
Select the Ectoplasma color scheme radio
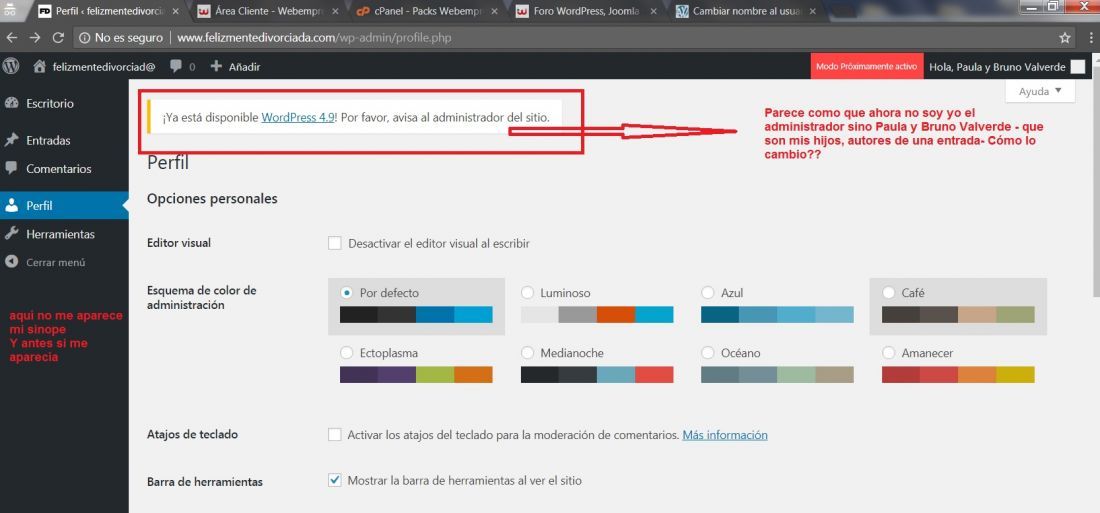click(x=346, y=352)
